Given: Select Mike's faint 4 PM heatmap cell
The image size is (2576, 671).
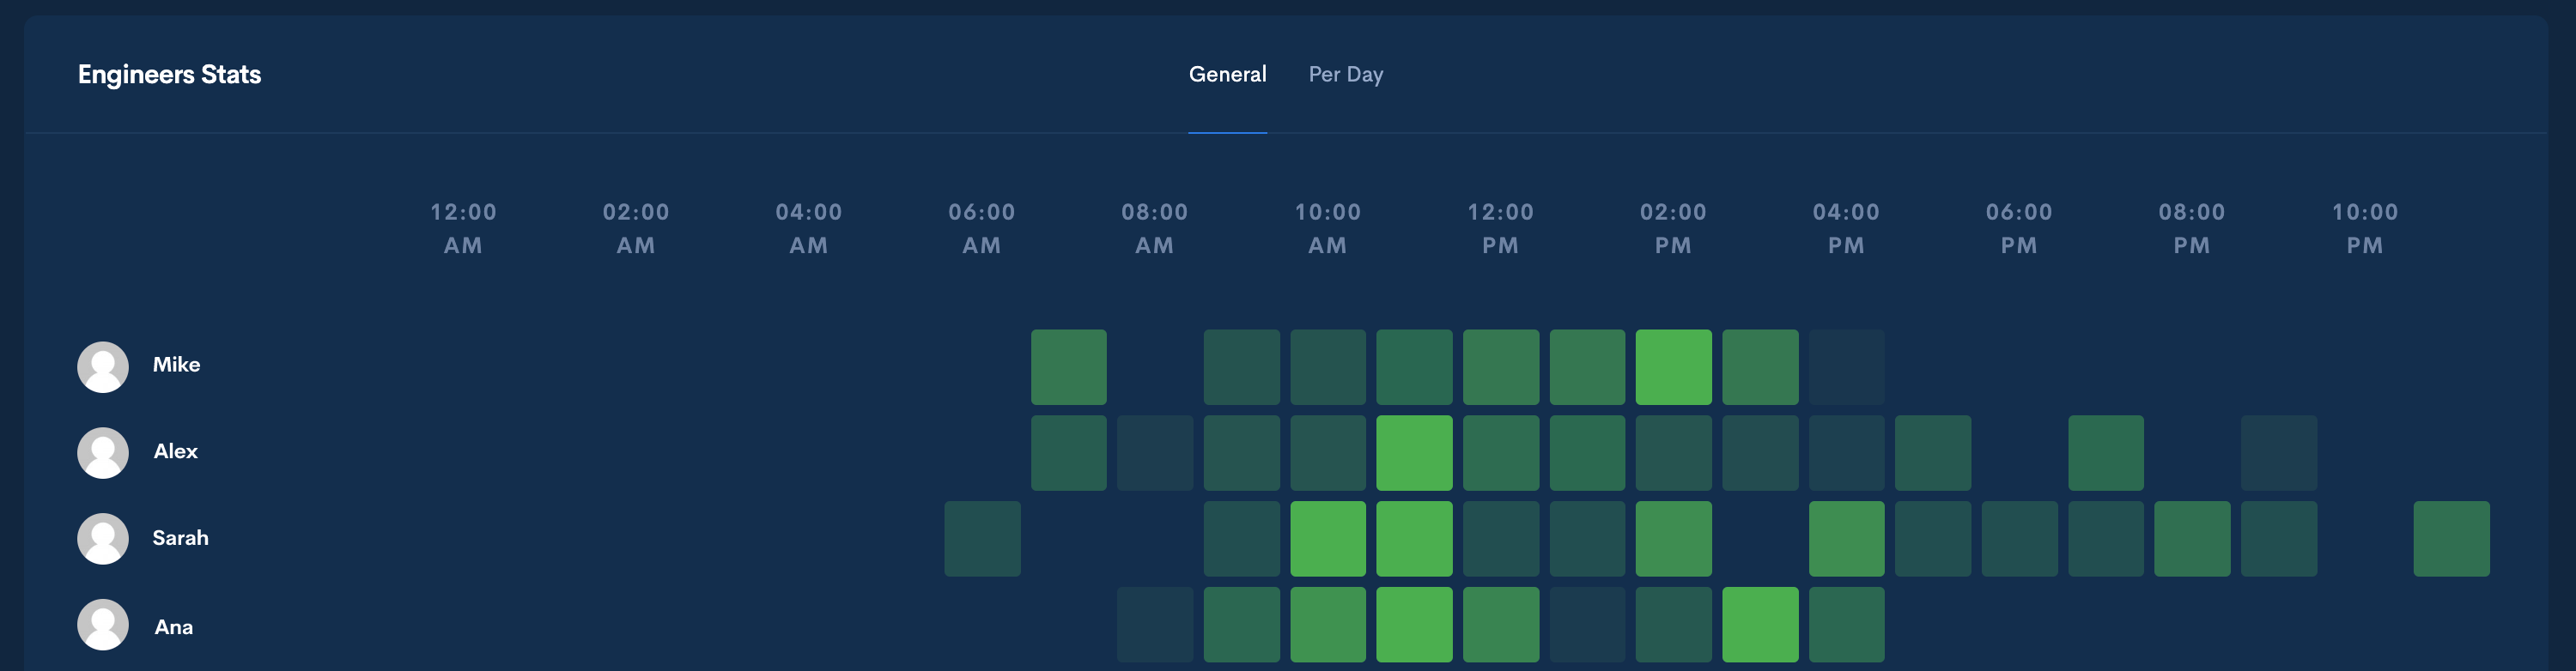Looking at the screenshot, I should (x=1847, y=367).
